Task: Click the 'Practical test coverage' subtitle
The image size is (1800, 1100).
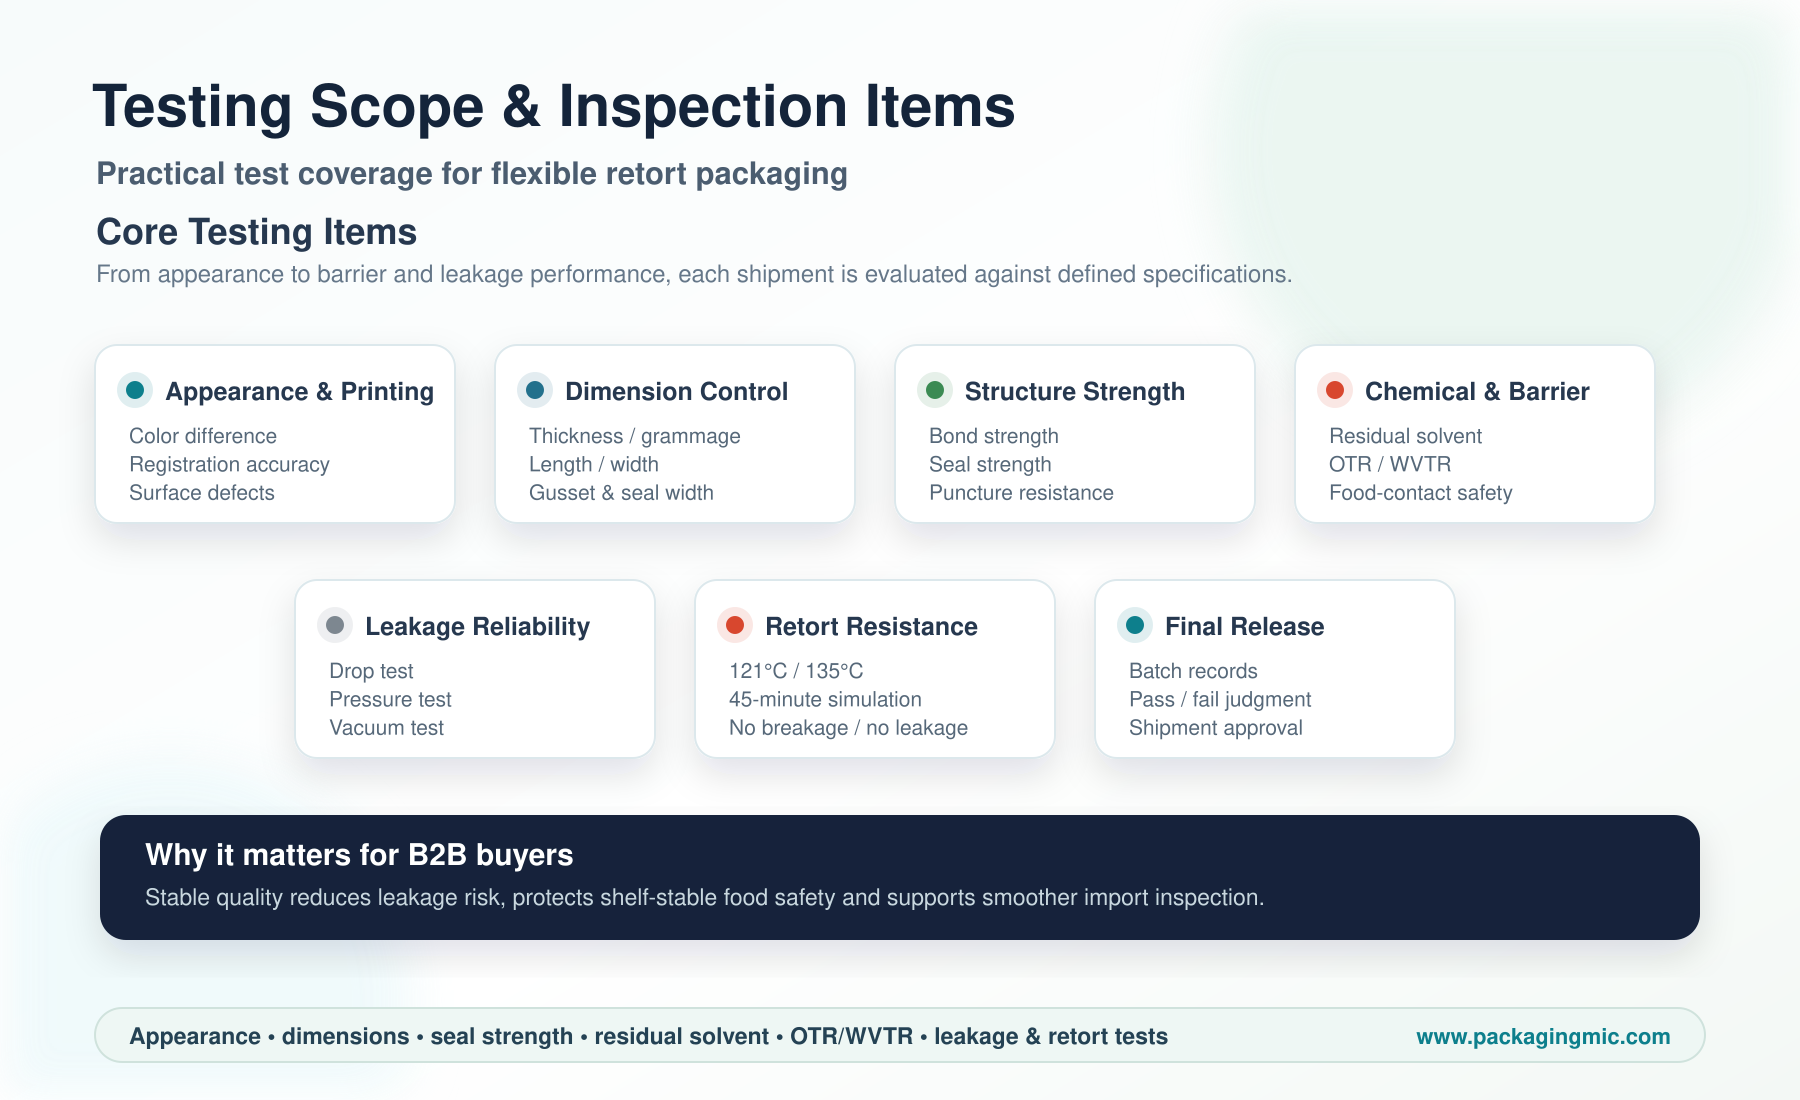Action: pyautogui.click(x=472, y=174)
